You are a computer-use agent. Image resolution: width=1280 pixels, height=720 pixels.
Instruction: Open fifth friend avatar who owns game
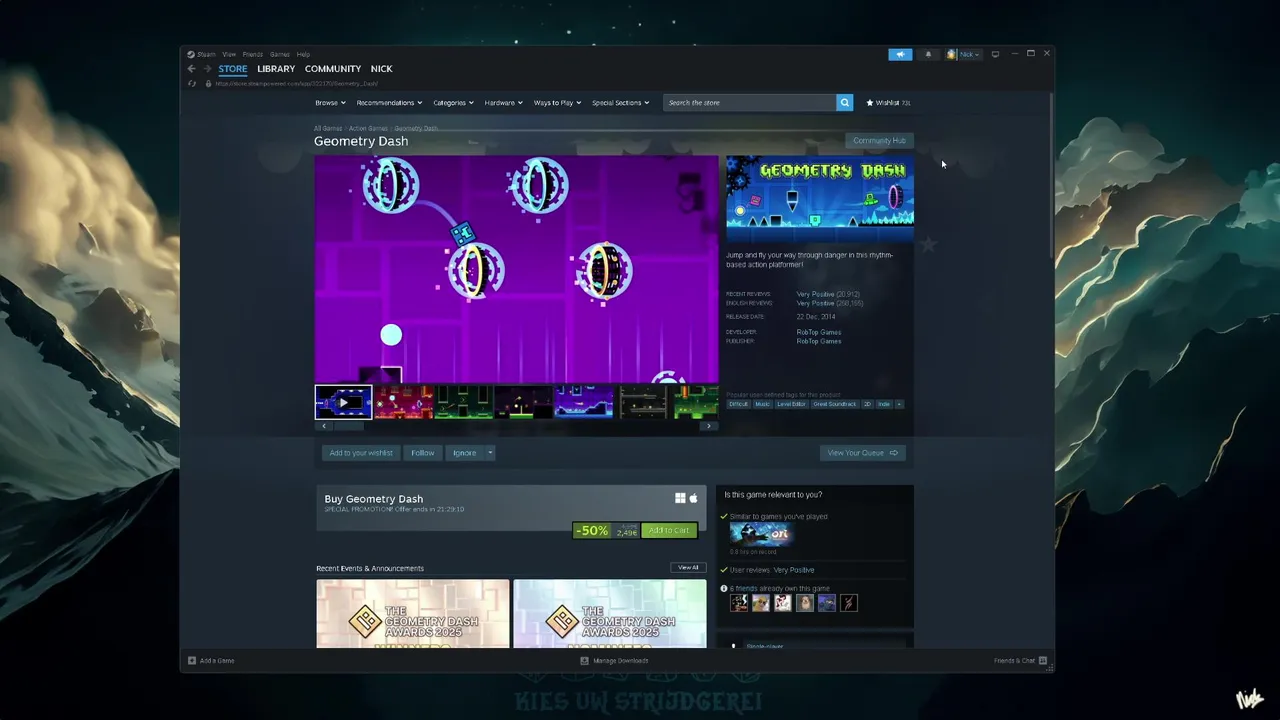827,603
